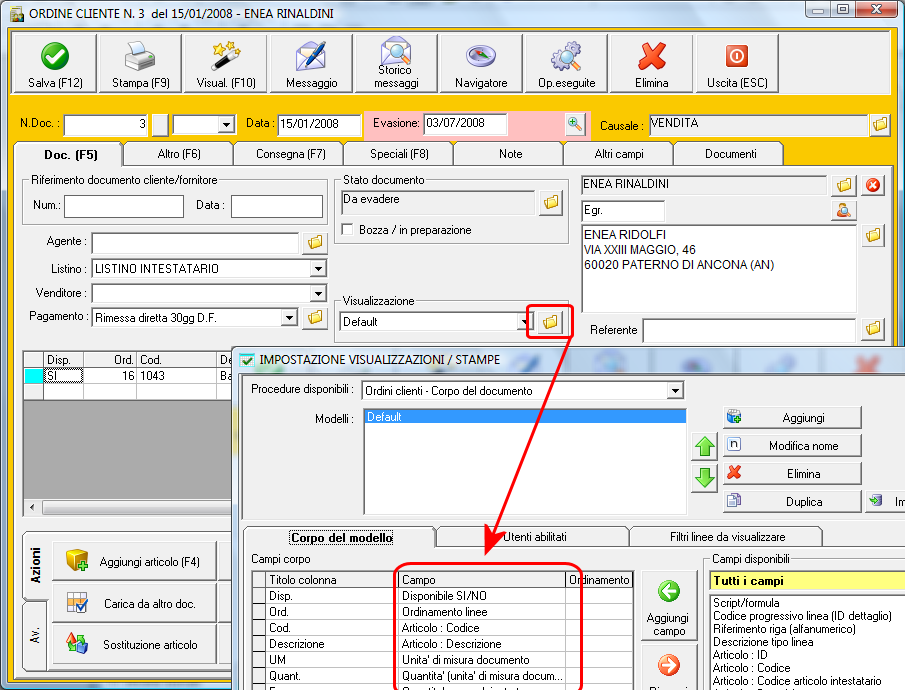Launch the Navigatore compass tool
Viewport: 905px width, 690px height.
tap(481, 64)
